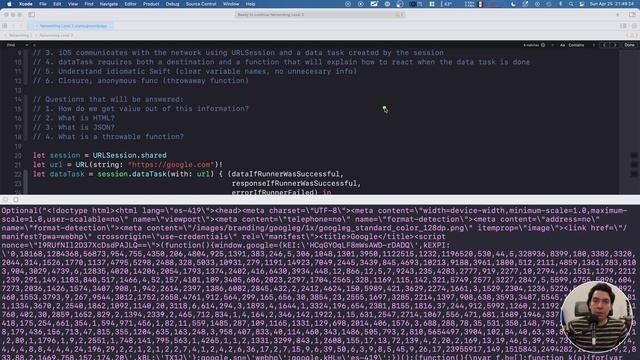Click responseIfRunnerWasSuccessful parameter
Image resolution: width=640 pixels, height=360 pixels.
coord(296,184)
